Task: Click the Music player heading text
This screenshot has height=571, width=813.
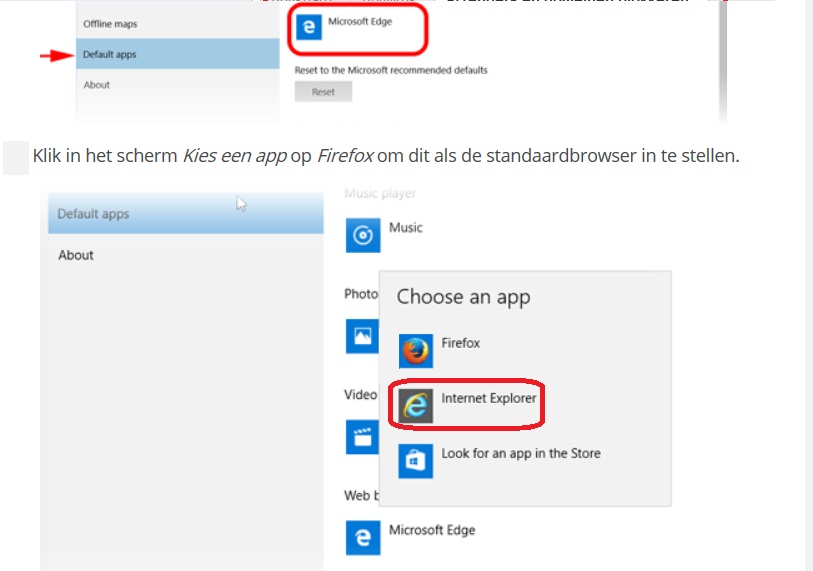Action: point(380,193)
